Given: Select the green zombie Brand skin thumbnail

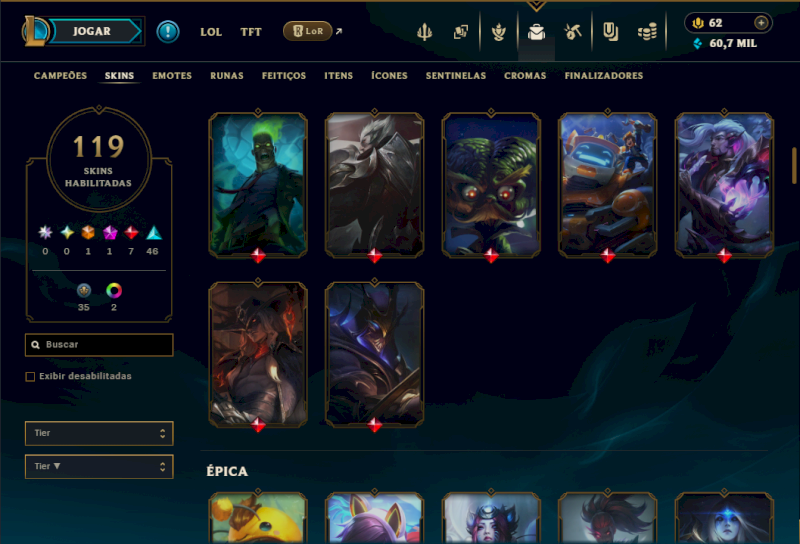Looking at the screenshot, I should (x=258, y=184).
